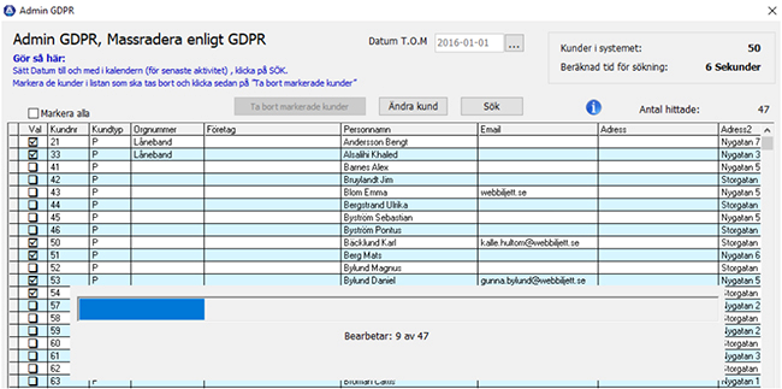Sort by the Email column header
782x389 pixels.
pyautogui.click(x=538, y=129)
